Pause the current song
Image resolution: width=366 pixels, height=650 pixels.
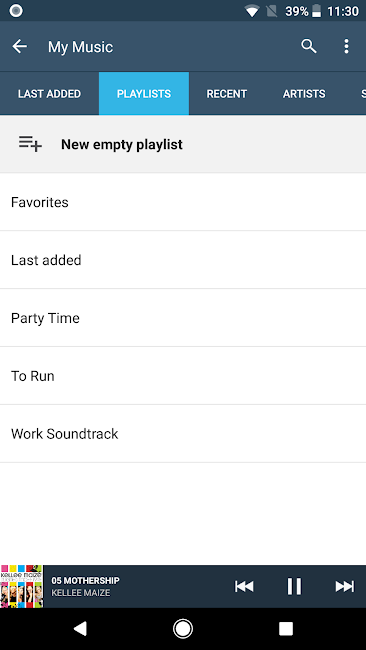[x=294, y=586]
